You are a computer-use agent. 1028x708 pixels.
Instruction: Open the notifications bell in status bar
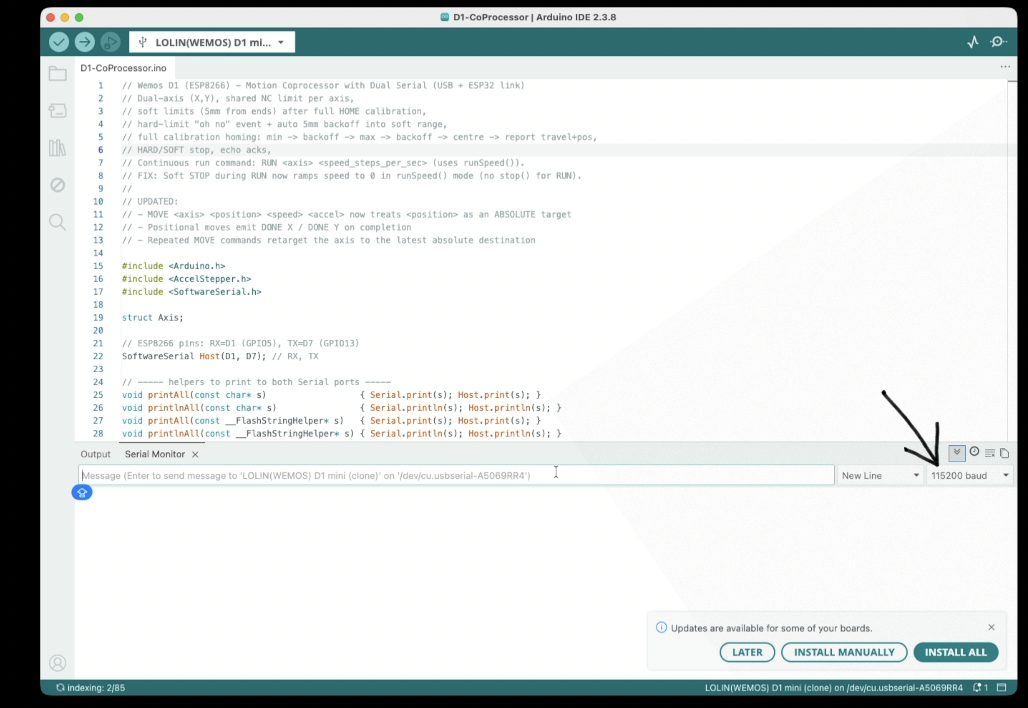pos(981,688)
